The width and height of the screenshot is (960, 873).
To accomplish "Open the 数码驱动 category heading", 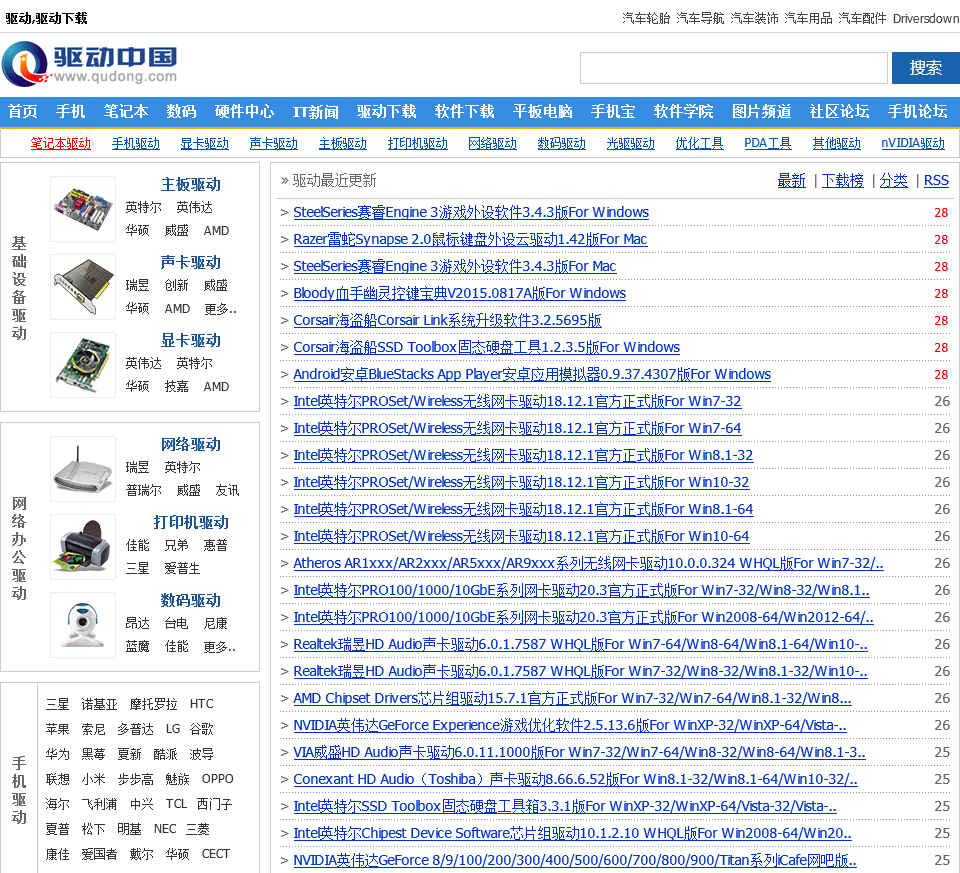I will 190,600.
